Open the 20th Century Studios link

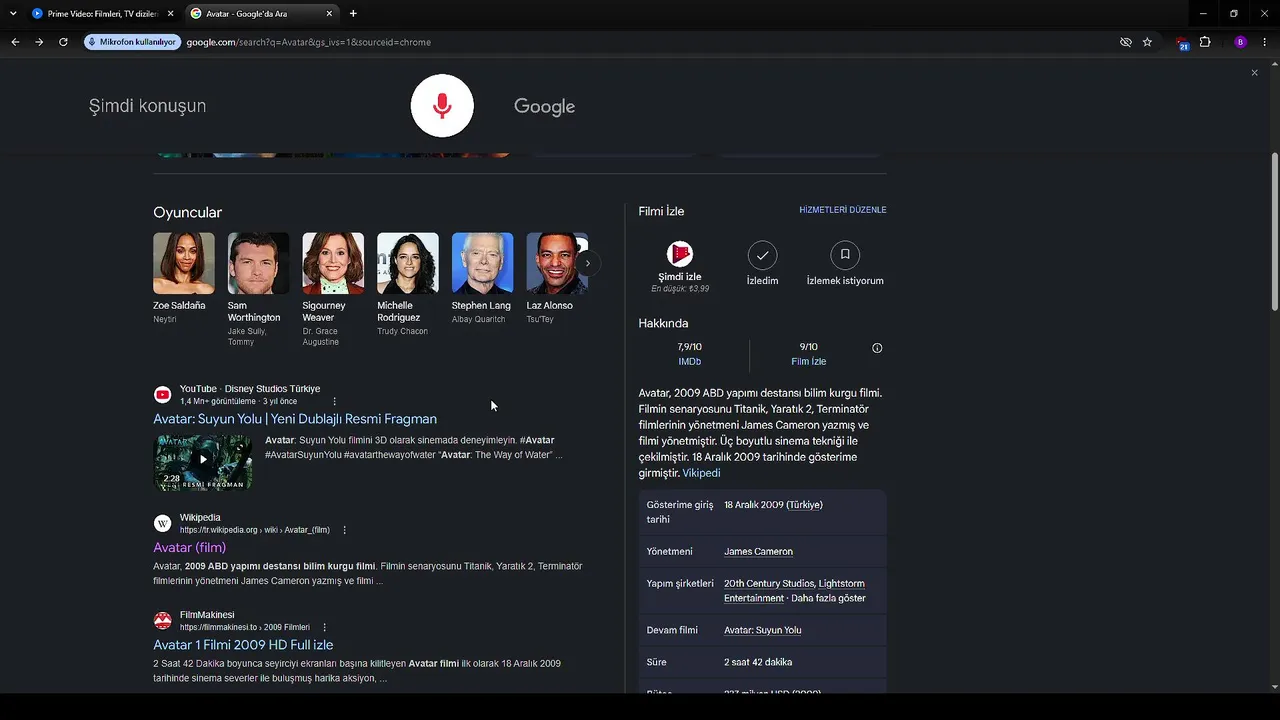click(769, 584)
